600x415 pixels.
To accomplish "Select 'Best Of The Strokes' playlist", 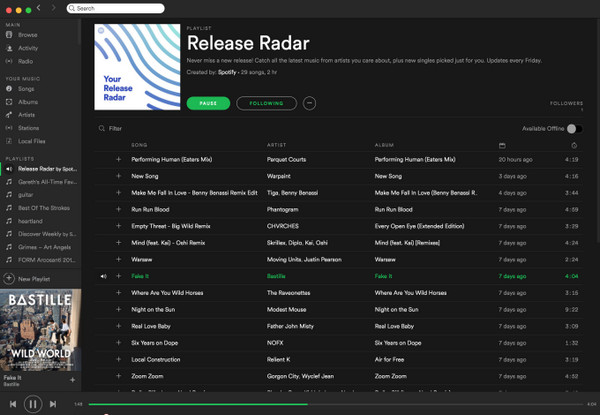I will [45, 207].
